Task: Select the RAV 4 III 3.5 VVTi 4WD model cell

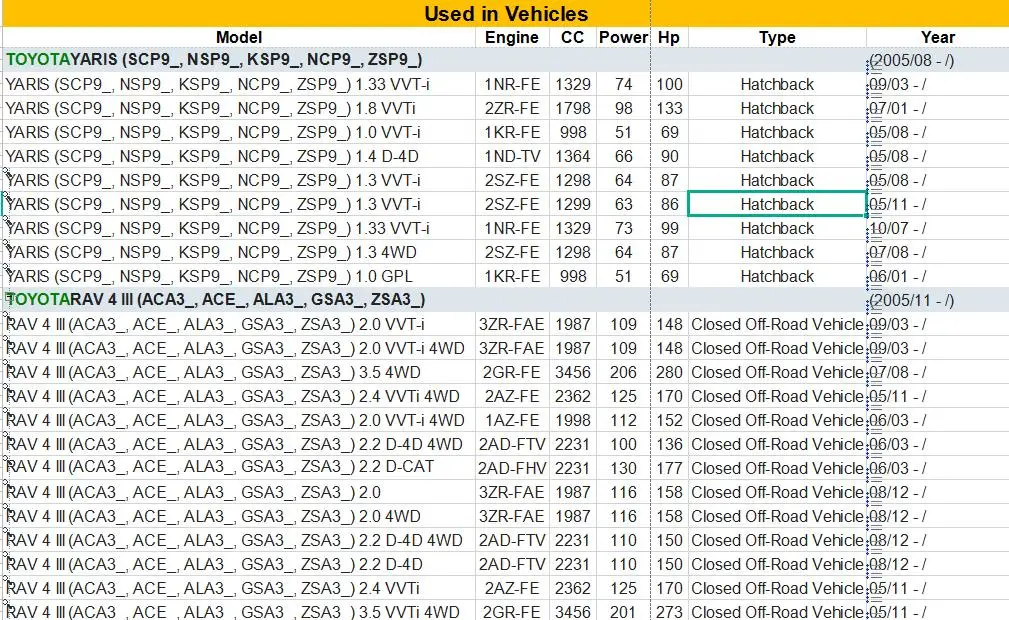Action: [239, 611]
